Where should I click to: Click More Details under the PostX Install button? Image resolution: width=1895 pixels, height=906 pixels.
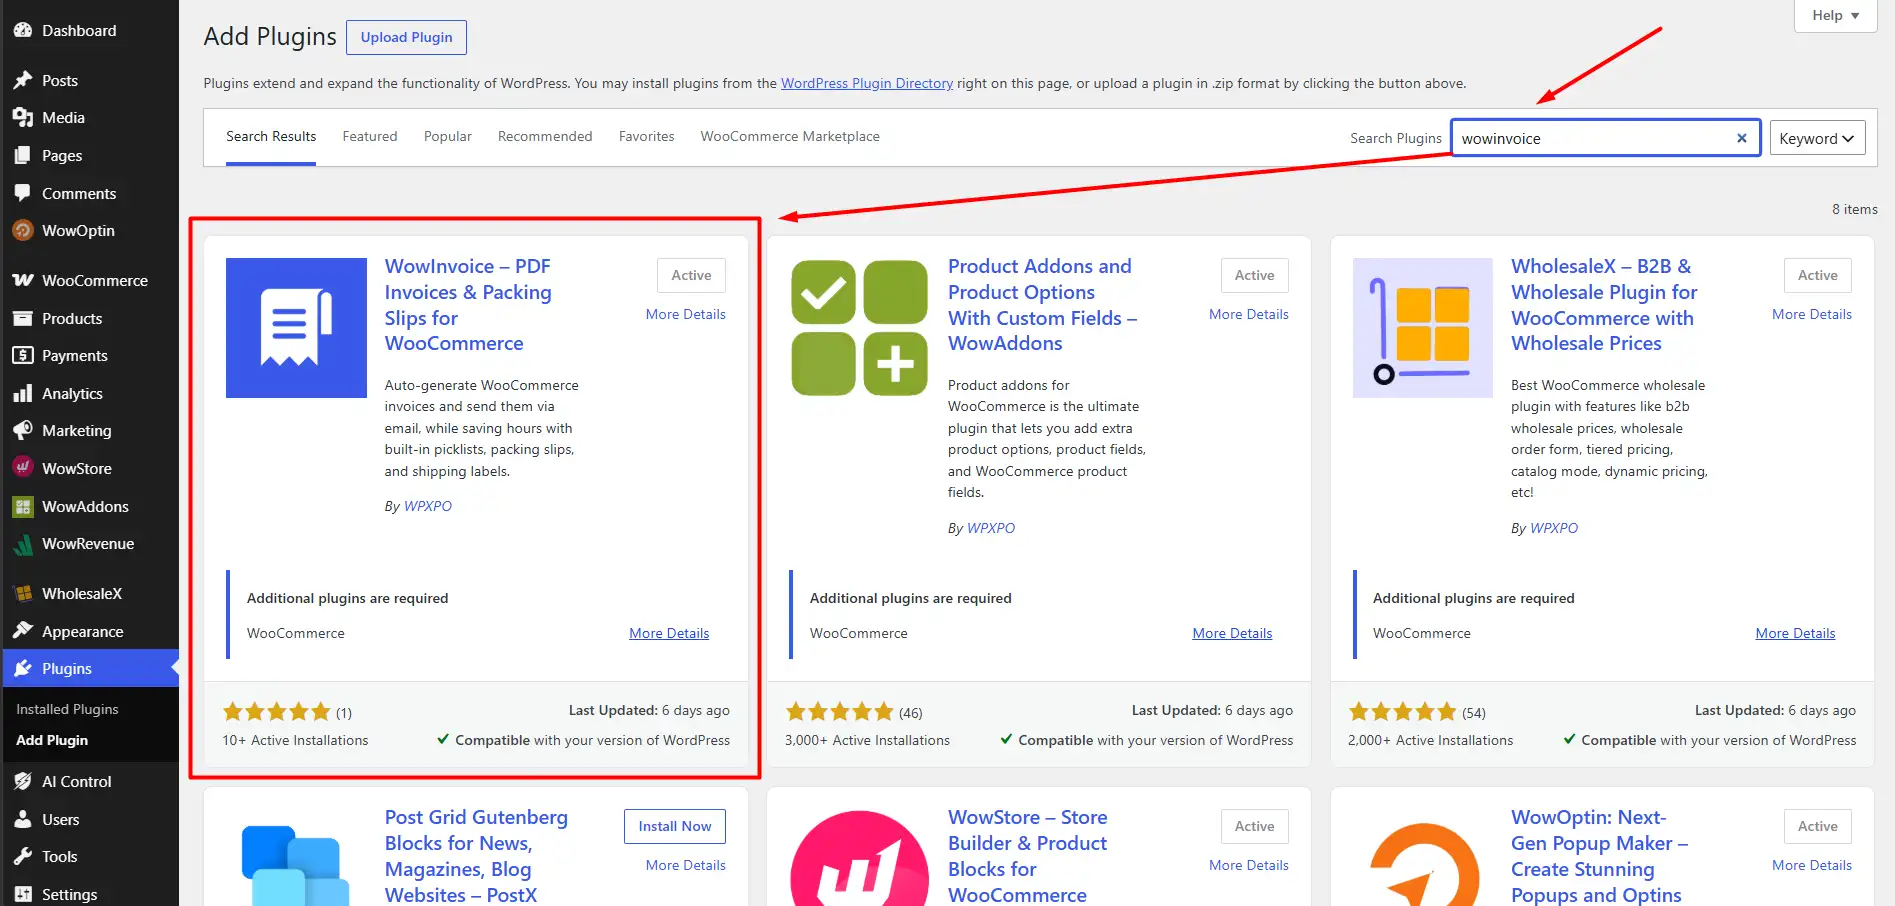(686, 865)
